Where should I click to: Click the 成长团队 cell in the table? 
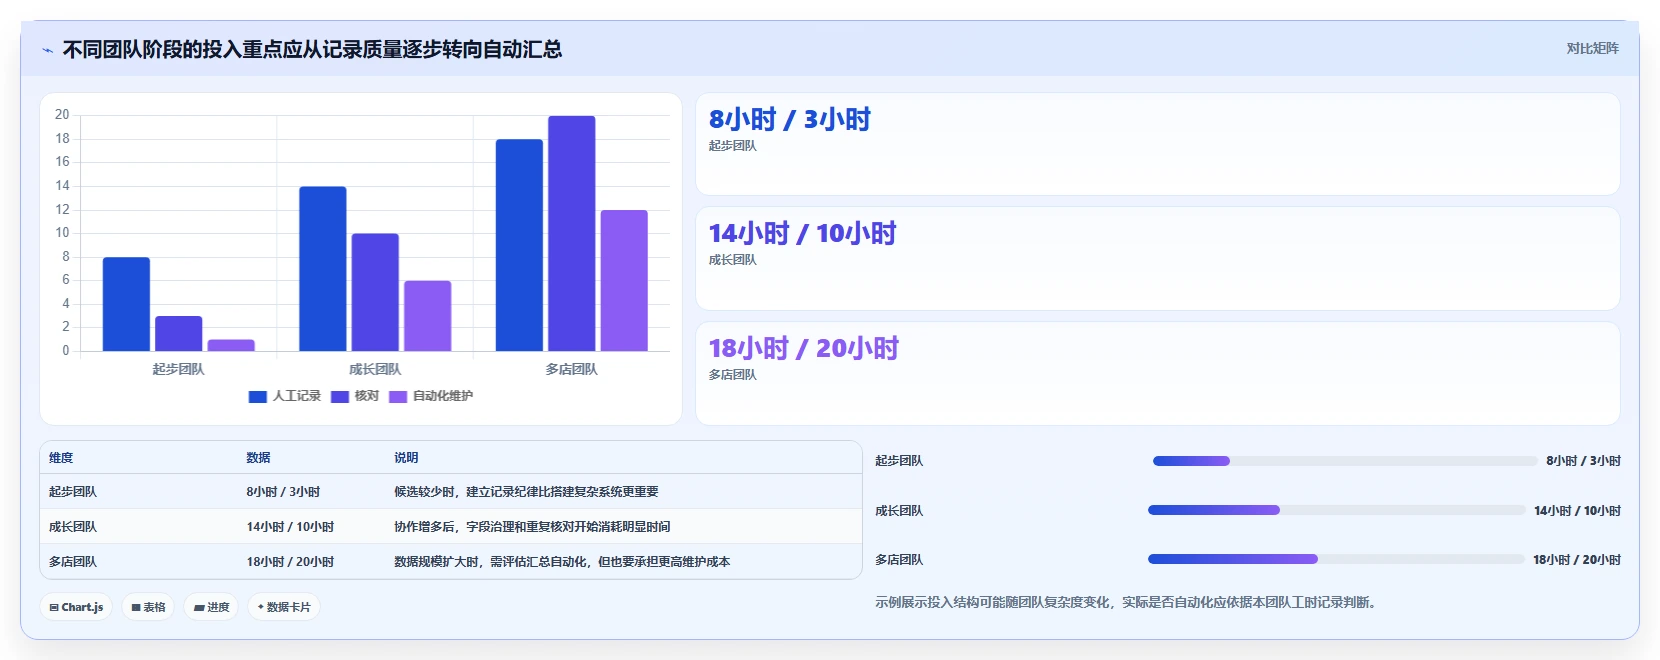[73, 527]
